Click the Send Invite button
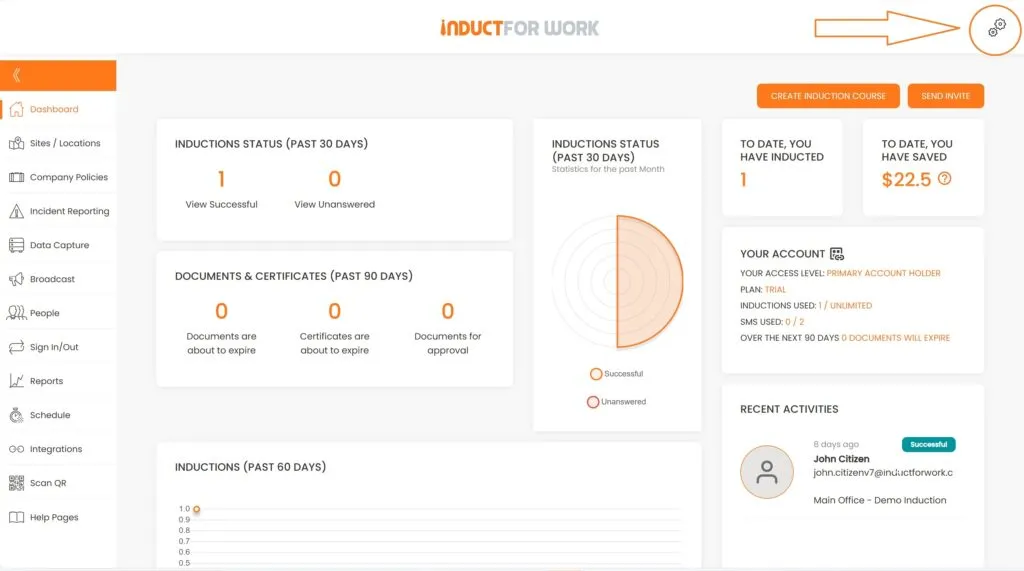 coord(946,96)
